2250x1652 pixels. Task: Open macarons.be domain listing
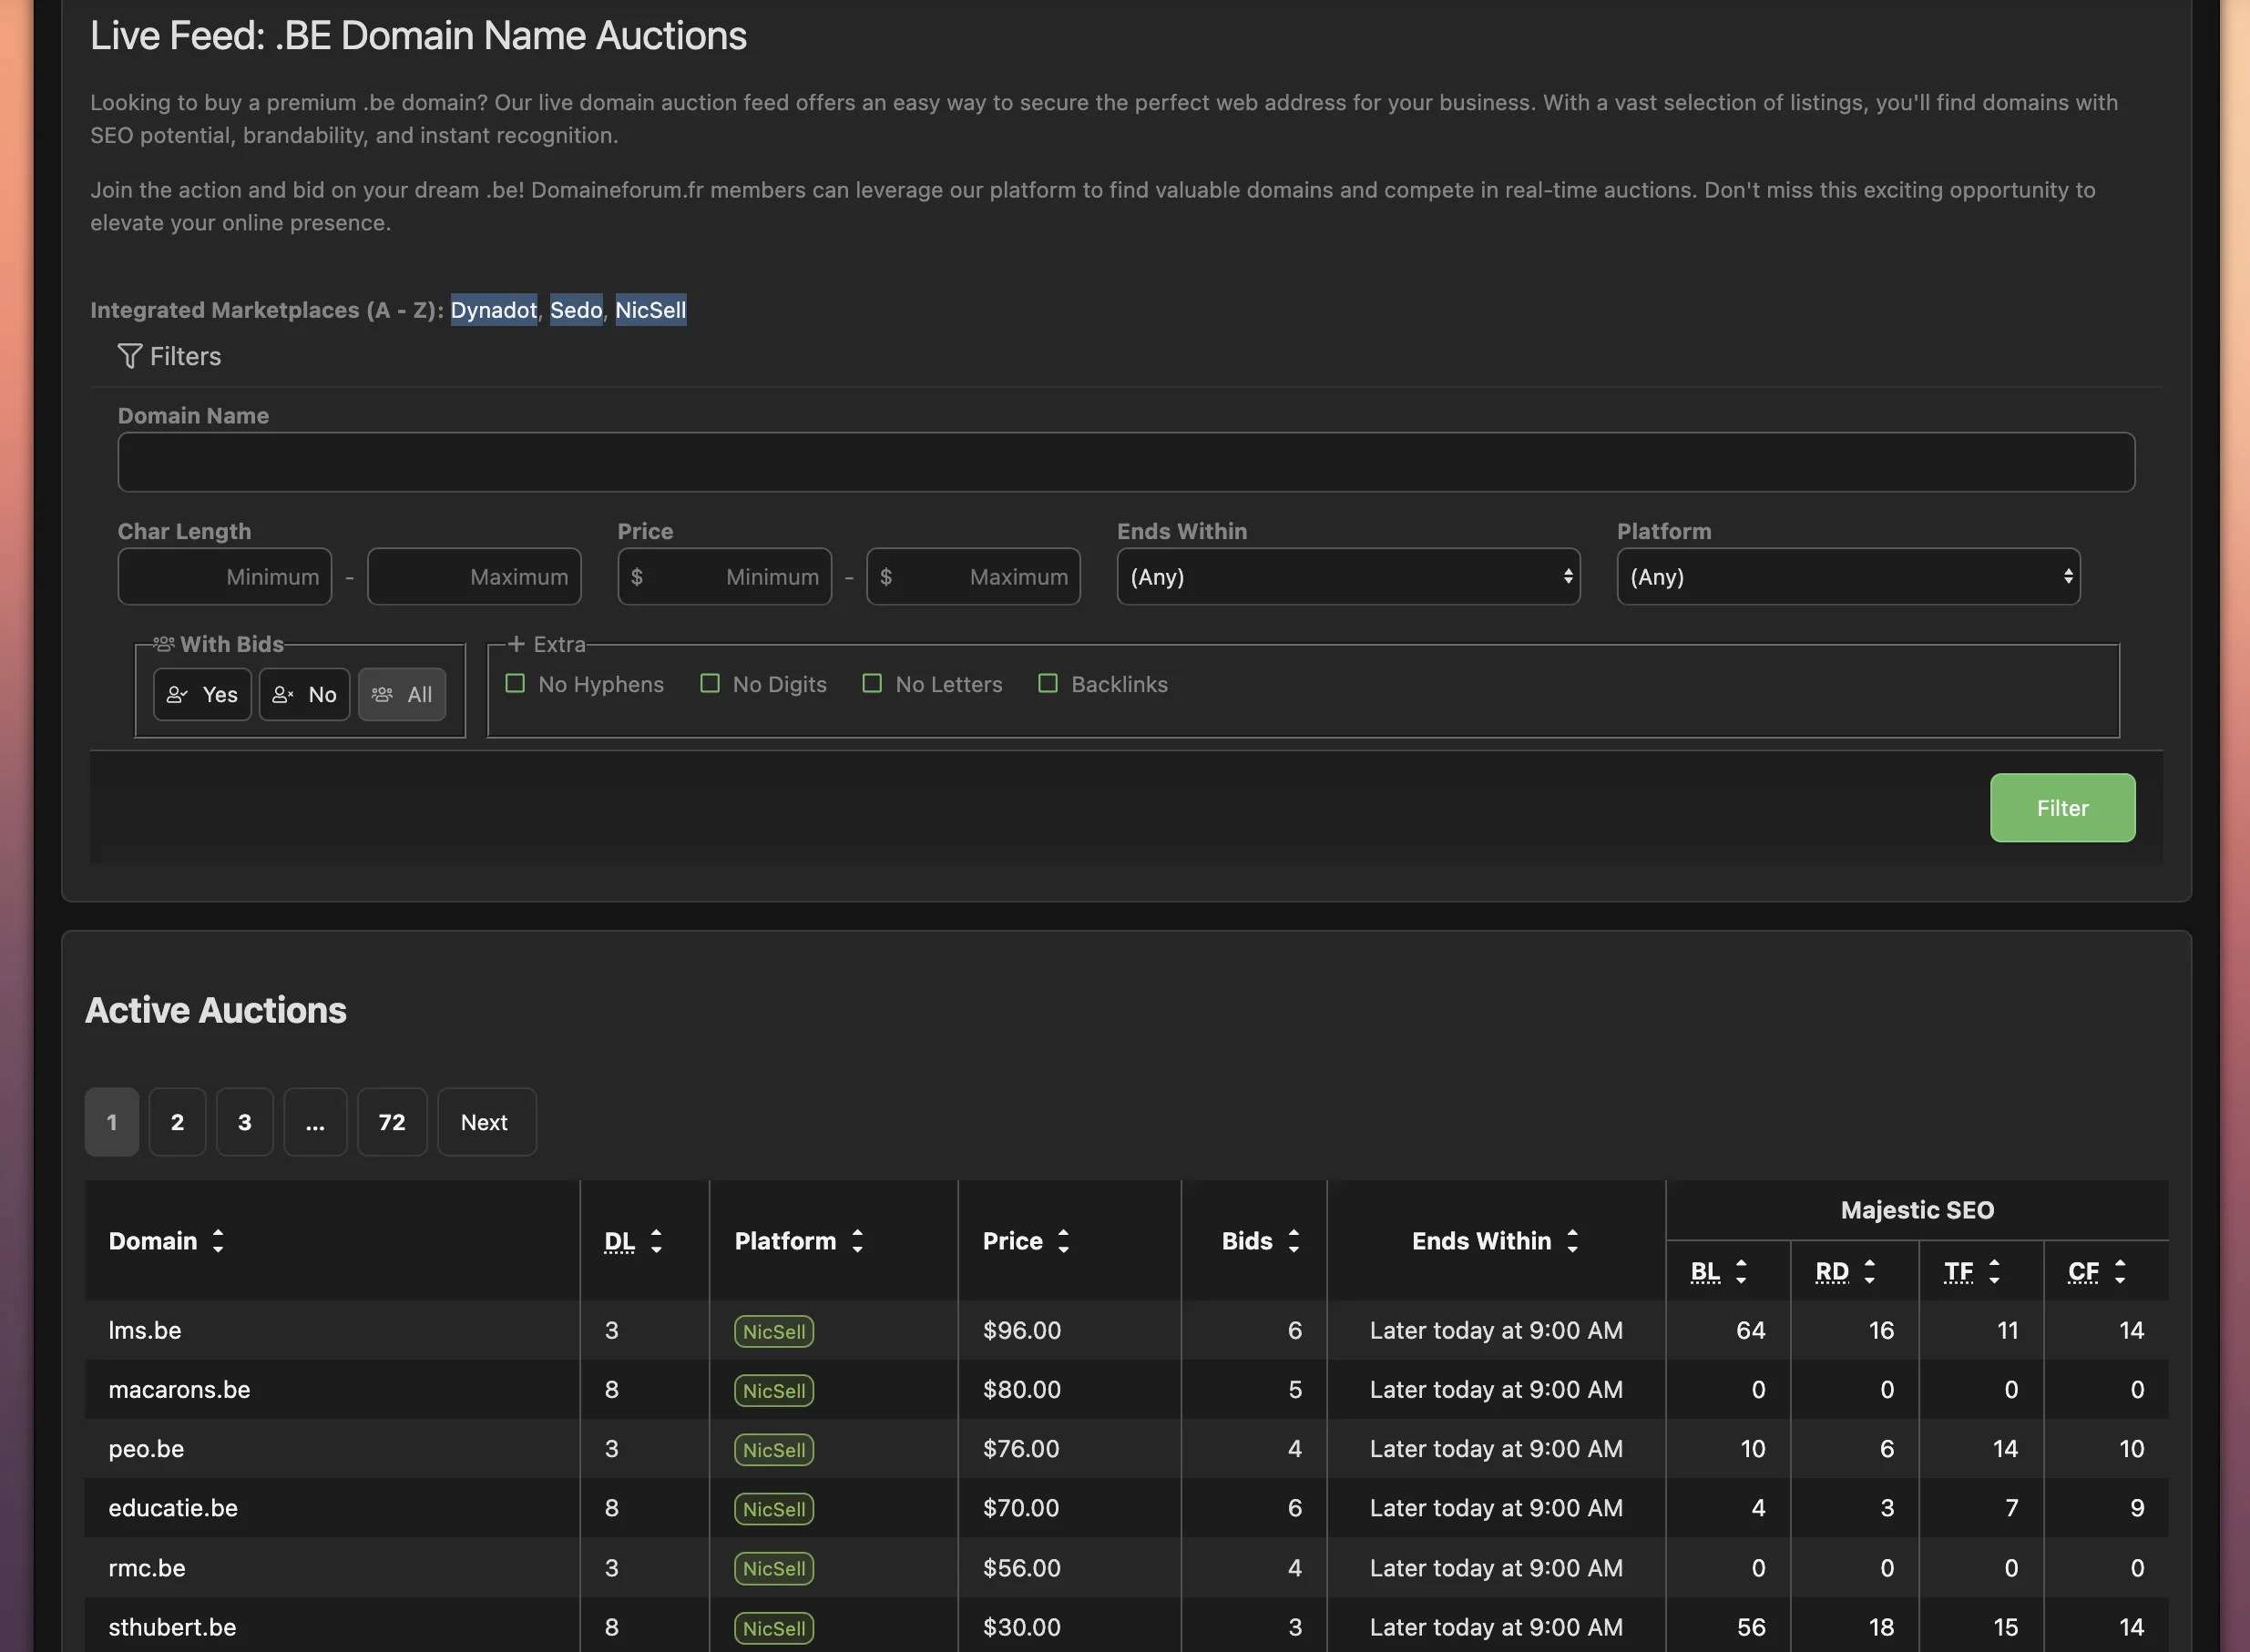[x=179, y=1389]
